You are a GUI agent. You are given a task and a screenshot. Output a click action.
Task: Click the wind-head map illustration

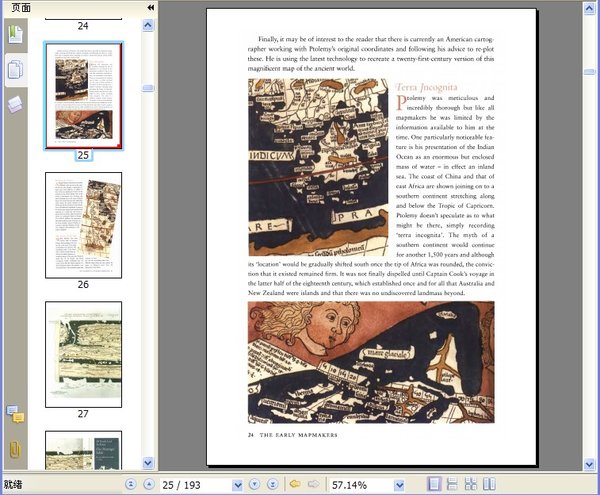pyautogui.click(x=371, y=362)
